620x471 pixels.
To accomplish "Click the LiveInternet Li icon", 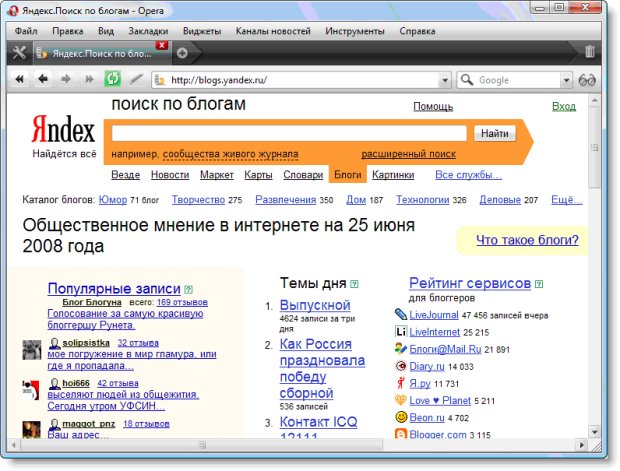I will pos(401,331).
